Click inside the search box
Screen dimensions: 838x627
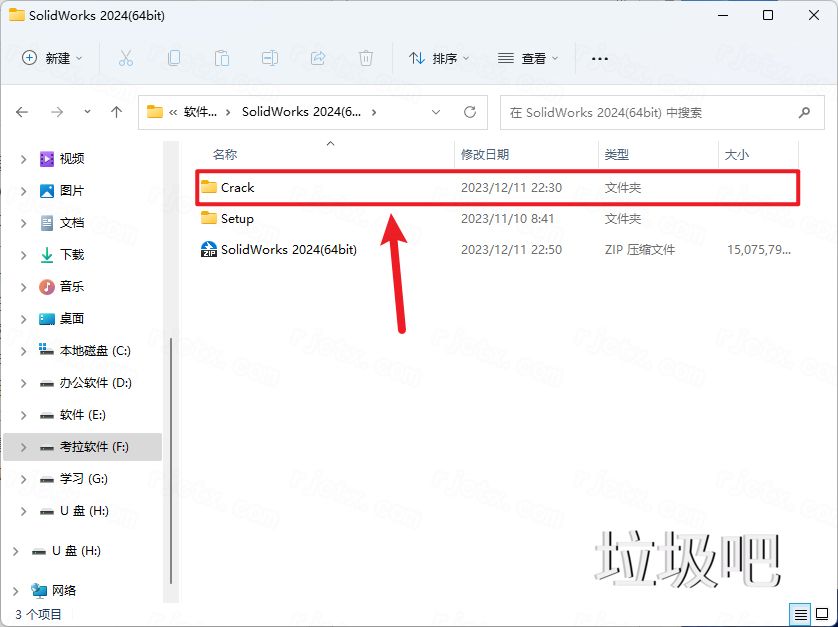point(650,112)
